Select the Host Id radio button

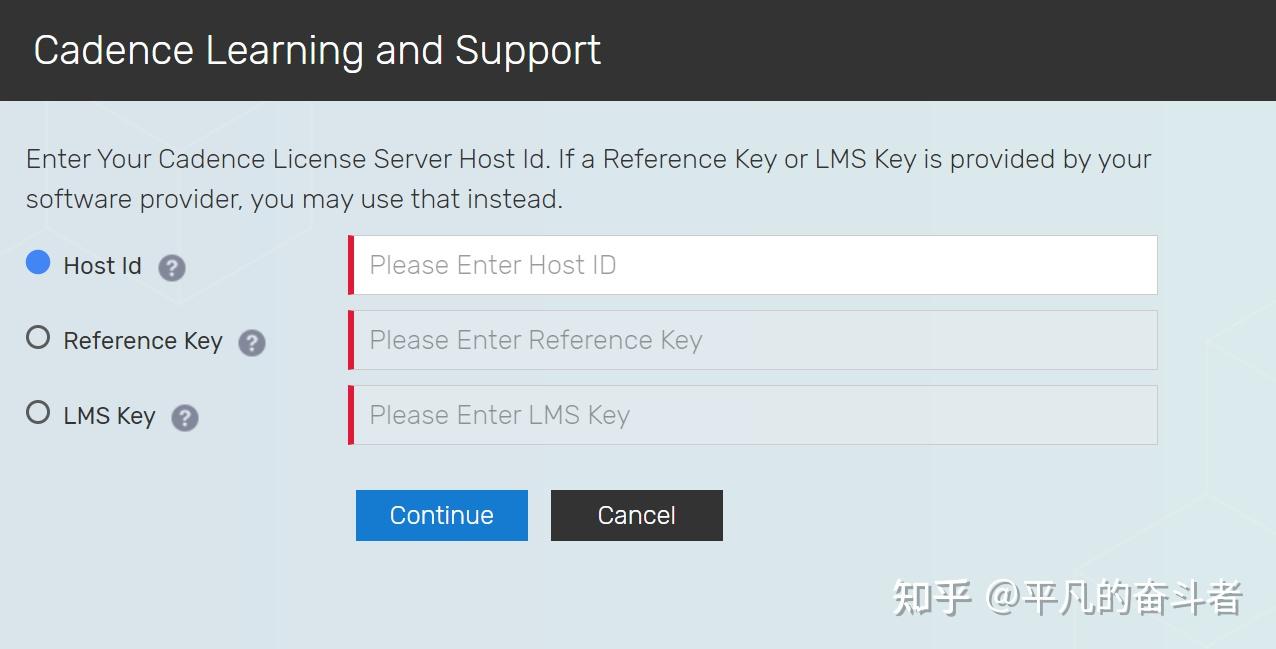[38, 263]
